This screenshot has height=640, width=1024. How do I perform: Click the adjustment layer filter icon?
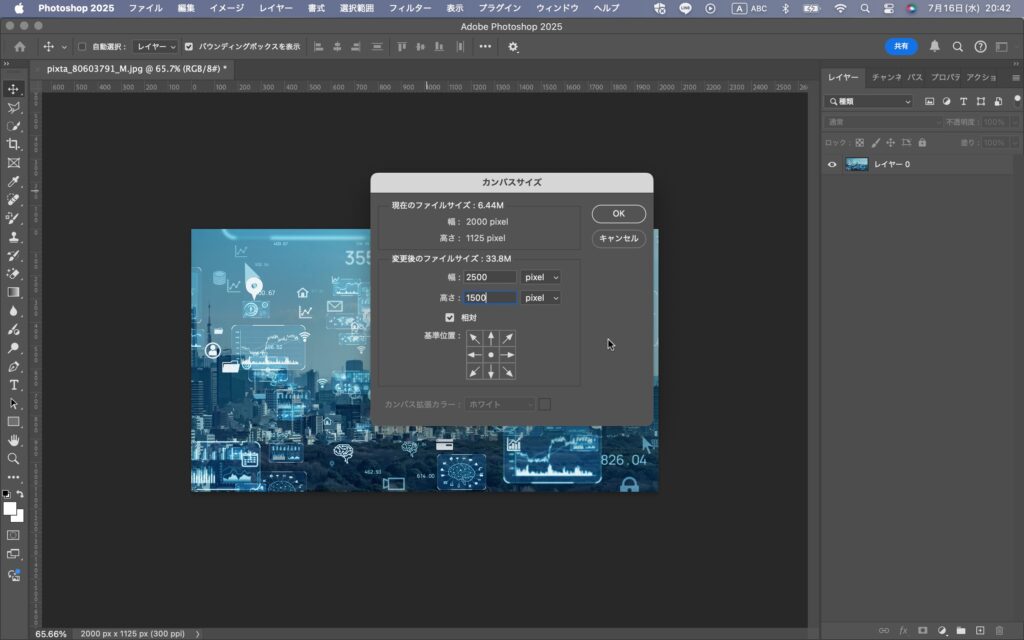click(946, 101)
